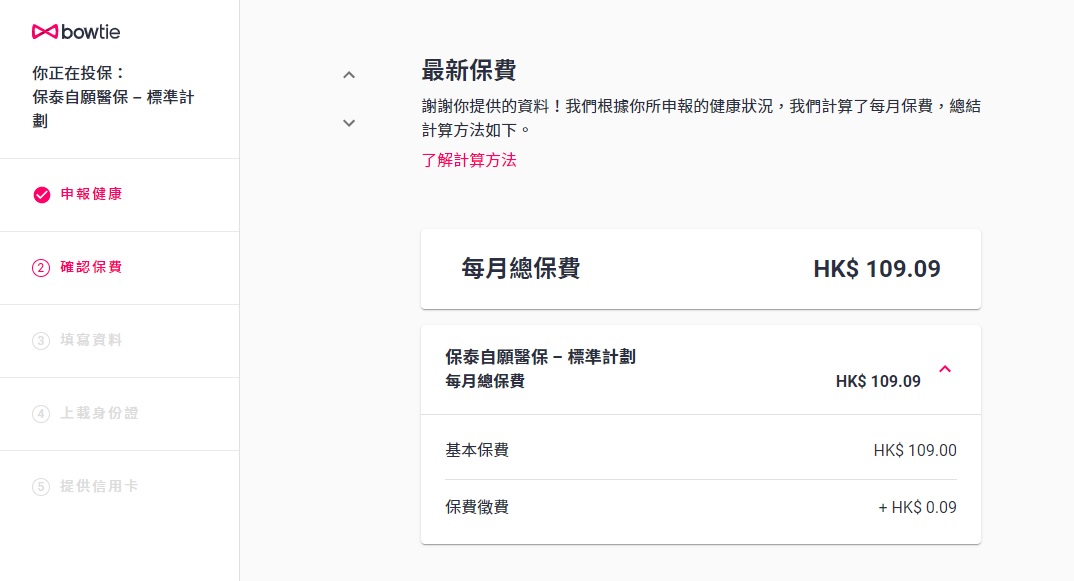Click the 保費徵費 levy row
1074x581 pixels.
click(x=700, y=507)
